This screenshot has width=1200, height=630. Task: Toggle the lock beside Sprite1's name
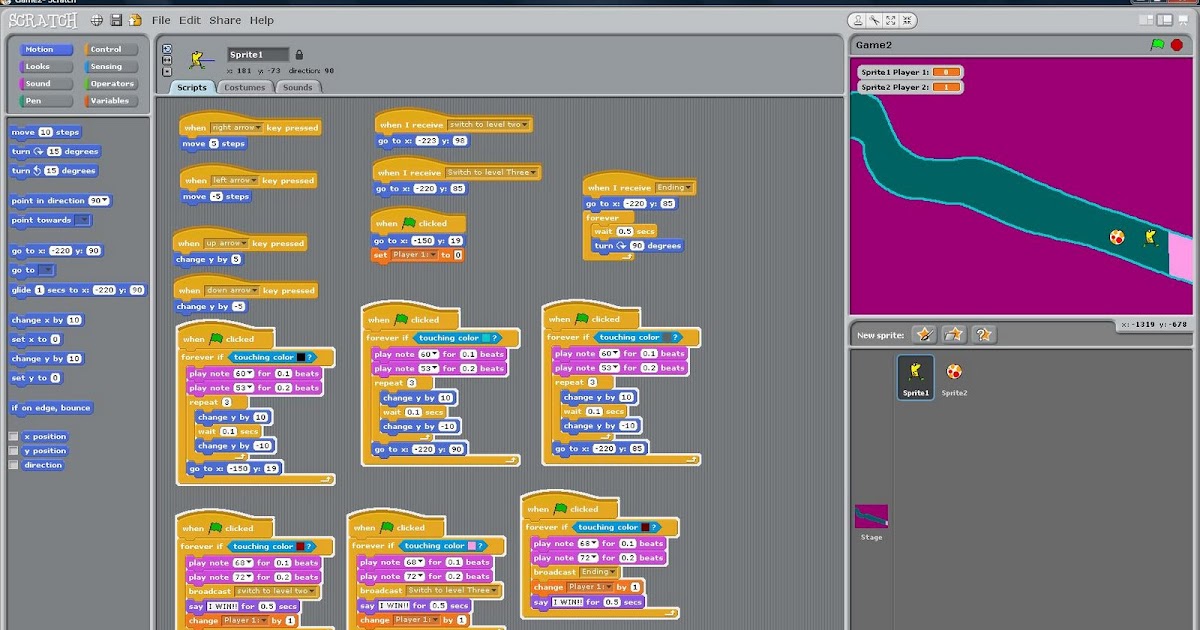pos(299,54)
